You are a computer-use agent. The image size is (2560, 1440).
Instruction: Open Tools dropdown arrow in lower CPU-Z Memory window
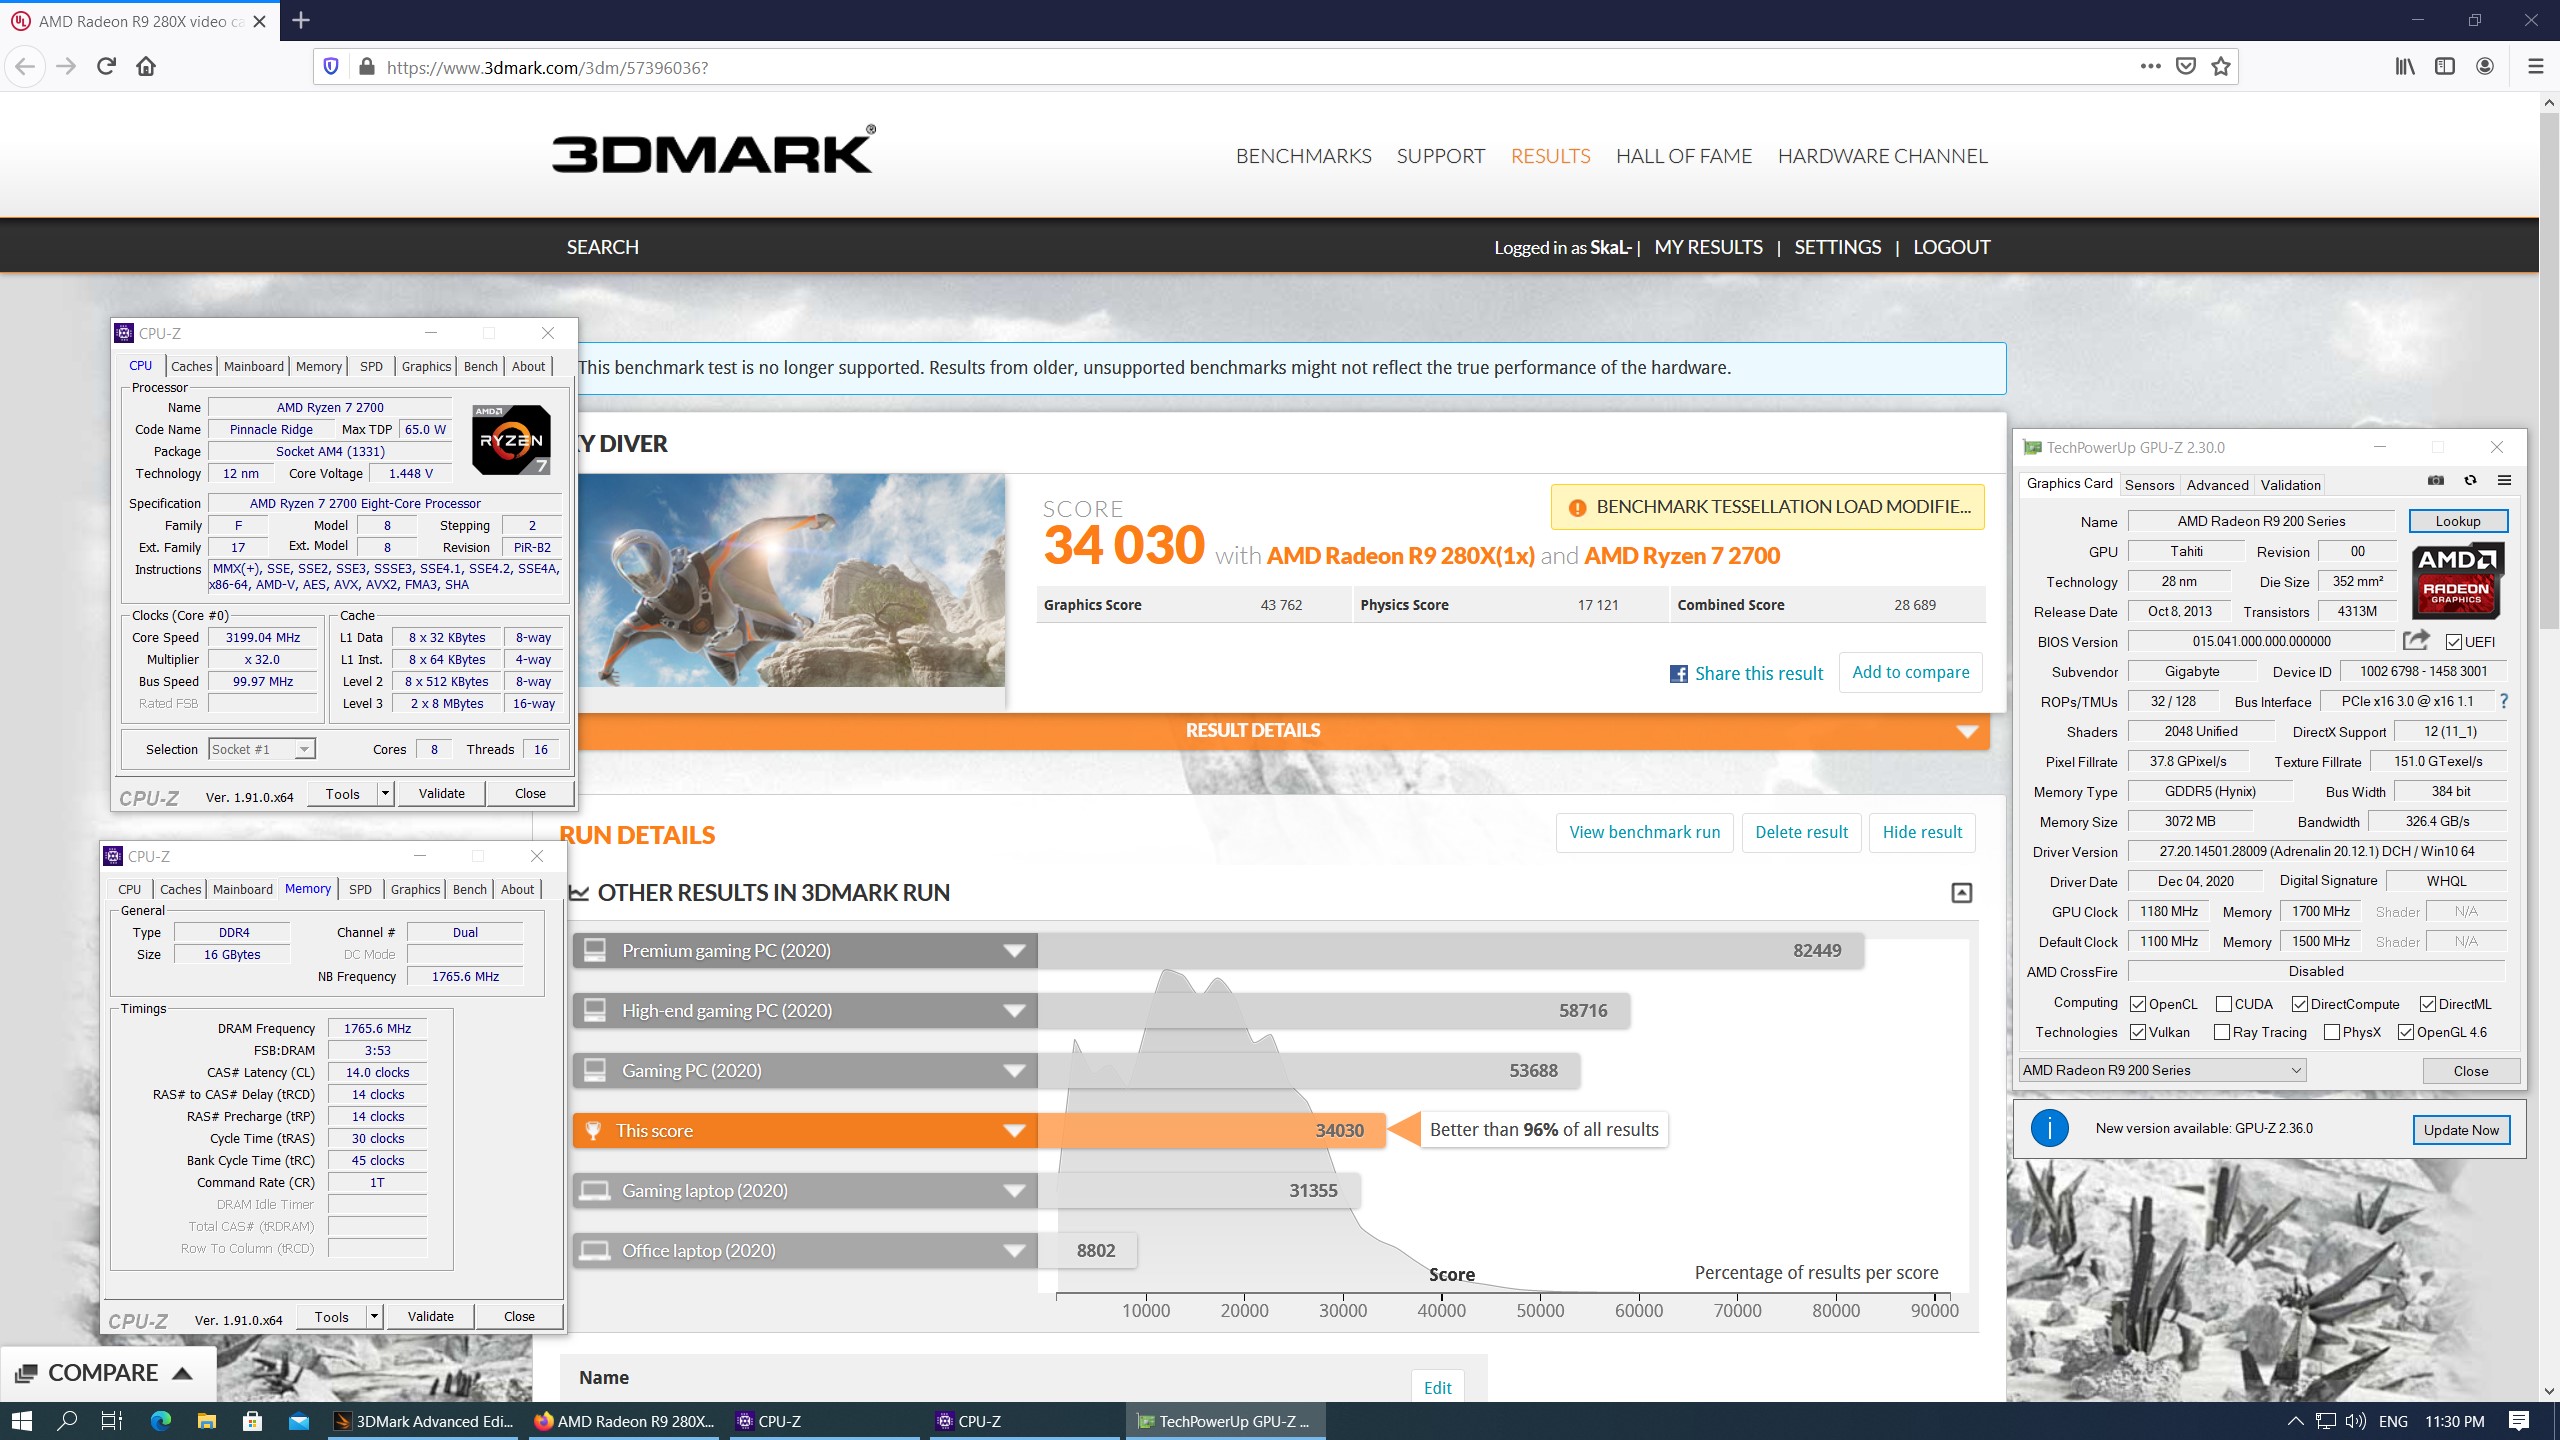(x=374, y=1317)
